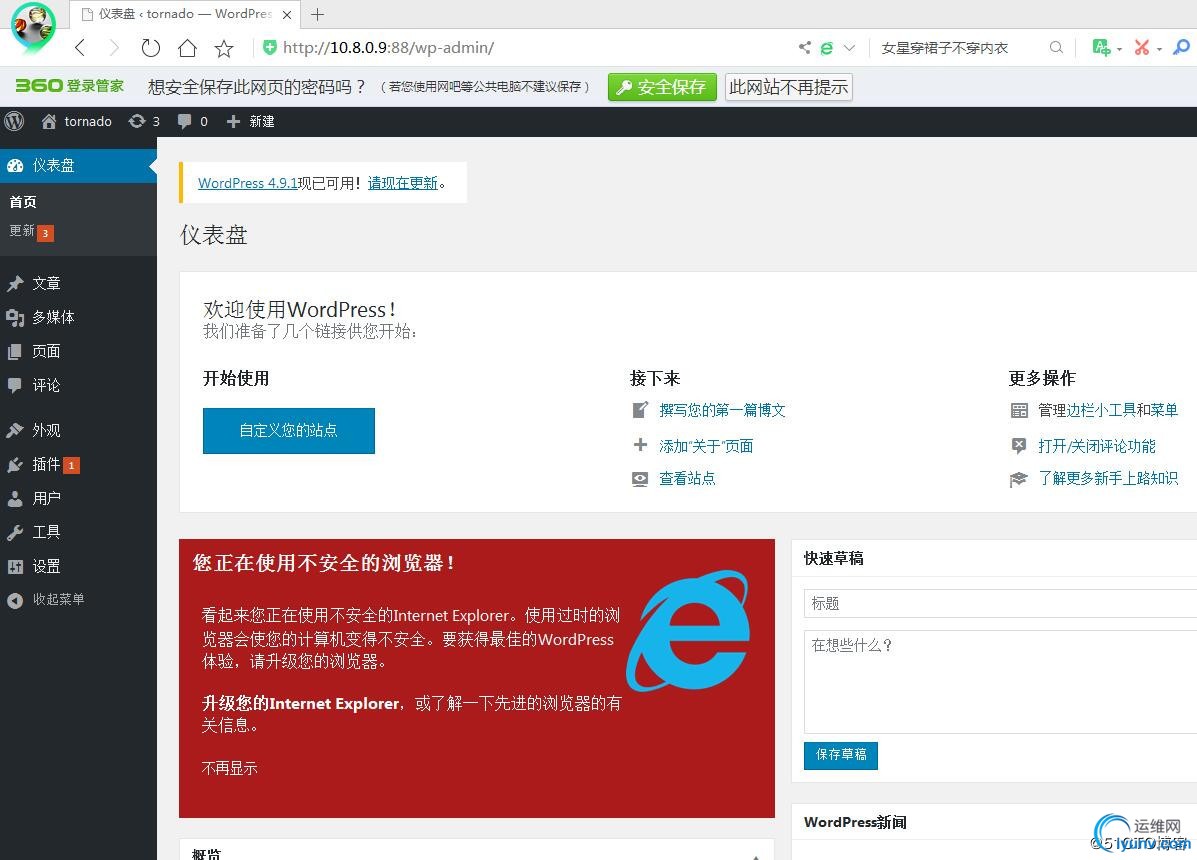Open the updates icon showing 3
This screenshot has height=860, width=1197.
pyautogui.click(x=144, y=121)
